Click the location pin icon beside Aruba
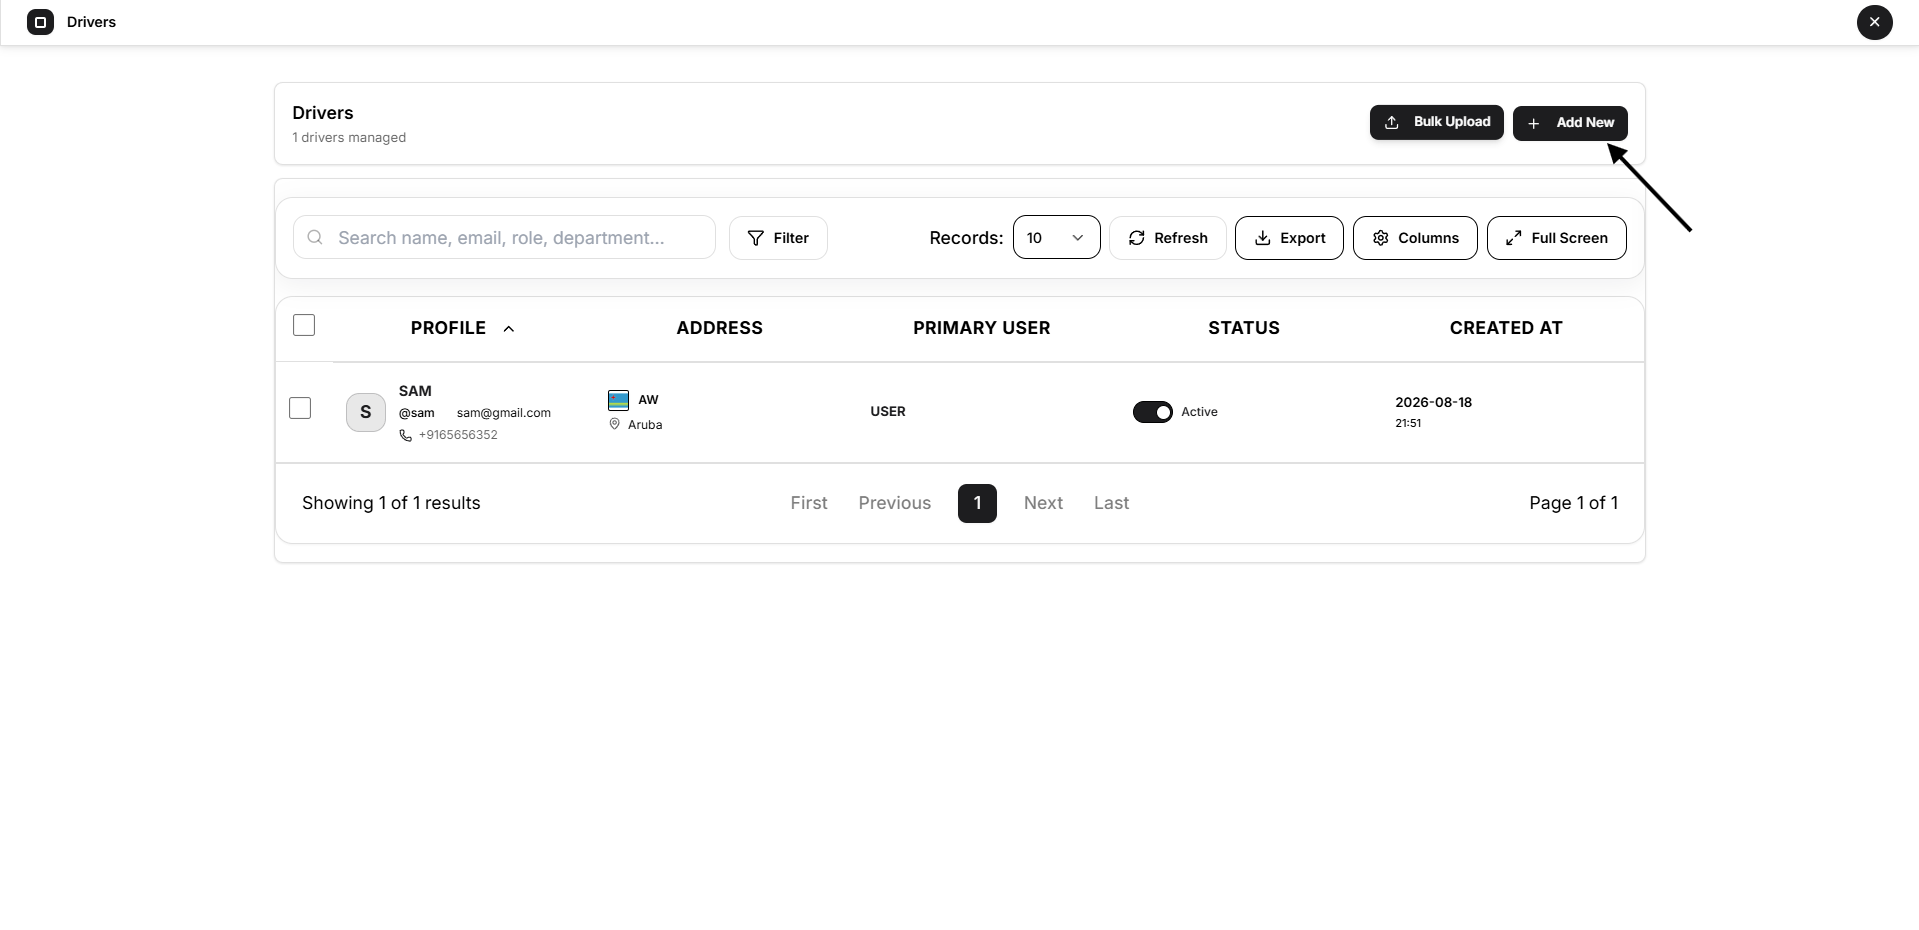Screen dimensions: 1919x930 (614, 424)
